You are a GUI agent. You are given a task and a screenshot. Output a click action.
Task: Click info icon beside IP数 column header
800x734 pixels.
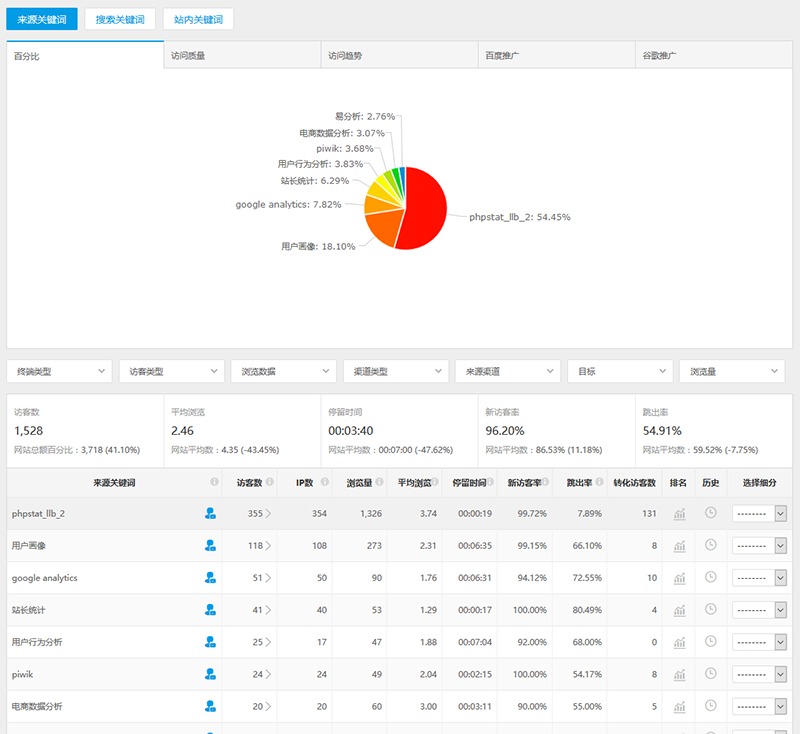pyautogui.click(x=324, y=482)
